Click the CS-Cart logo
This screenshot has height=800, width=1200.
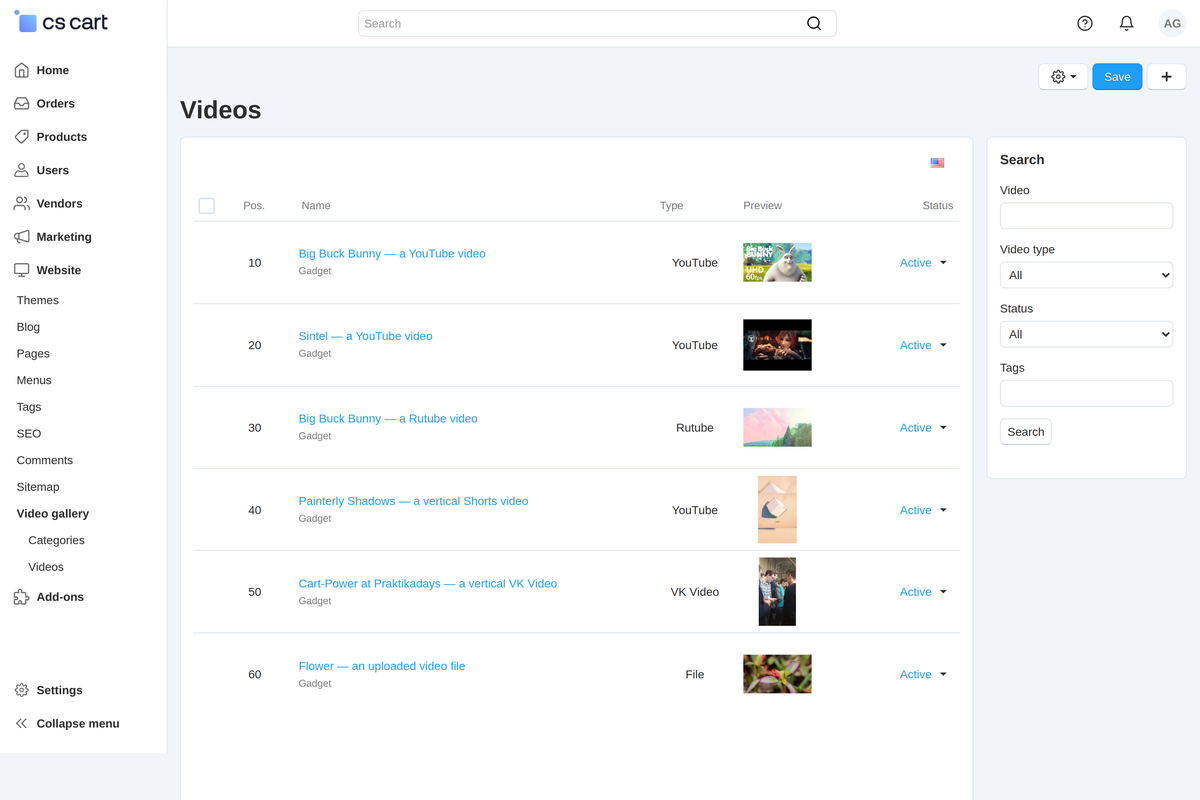[61, 22]
